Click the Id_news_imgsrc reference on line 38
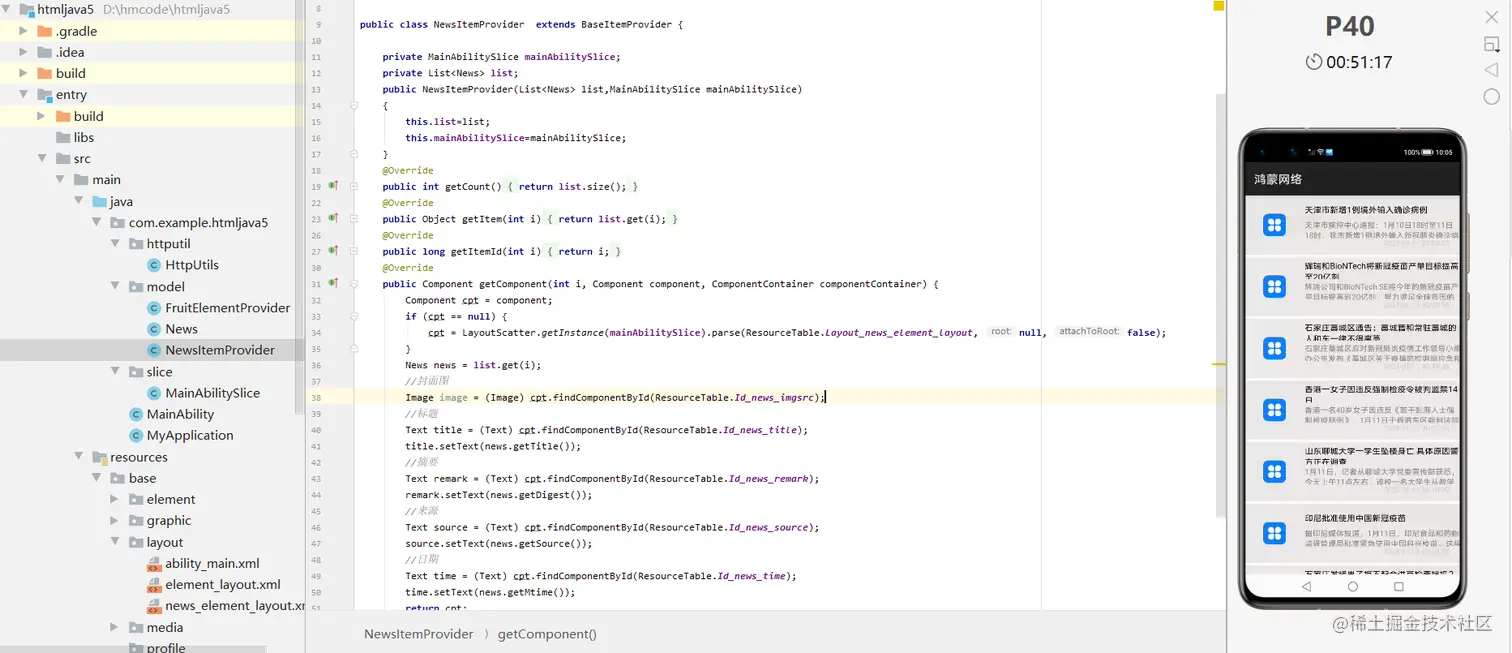The width and height of the screenshot is (1512, 653). 776,397
